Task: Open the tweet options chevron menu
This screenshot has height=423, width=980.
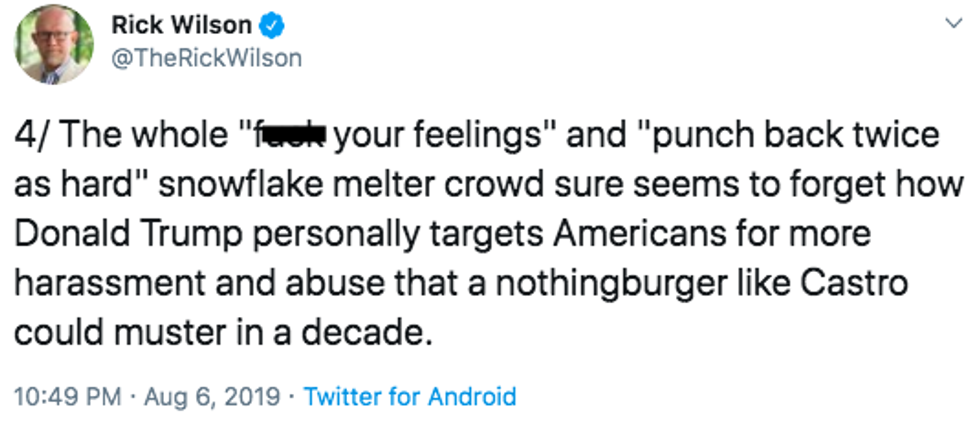Action: click(x=950, y=23)
